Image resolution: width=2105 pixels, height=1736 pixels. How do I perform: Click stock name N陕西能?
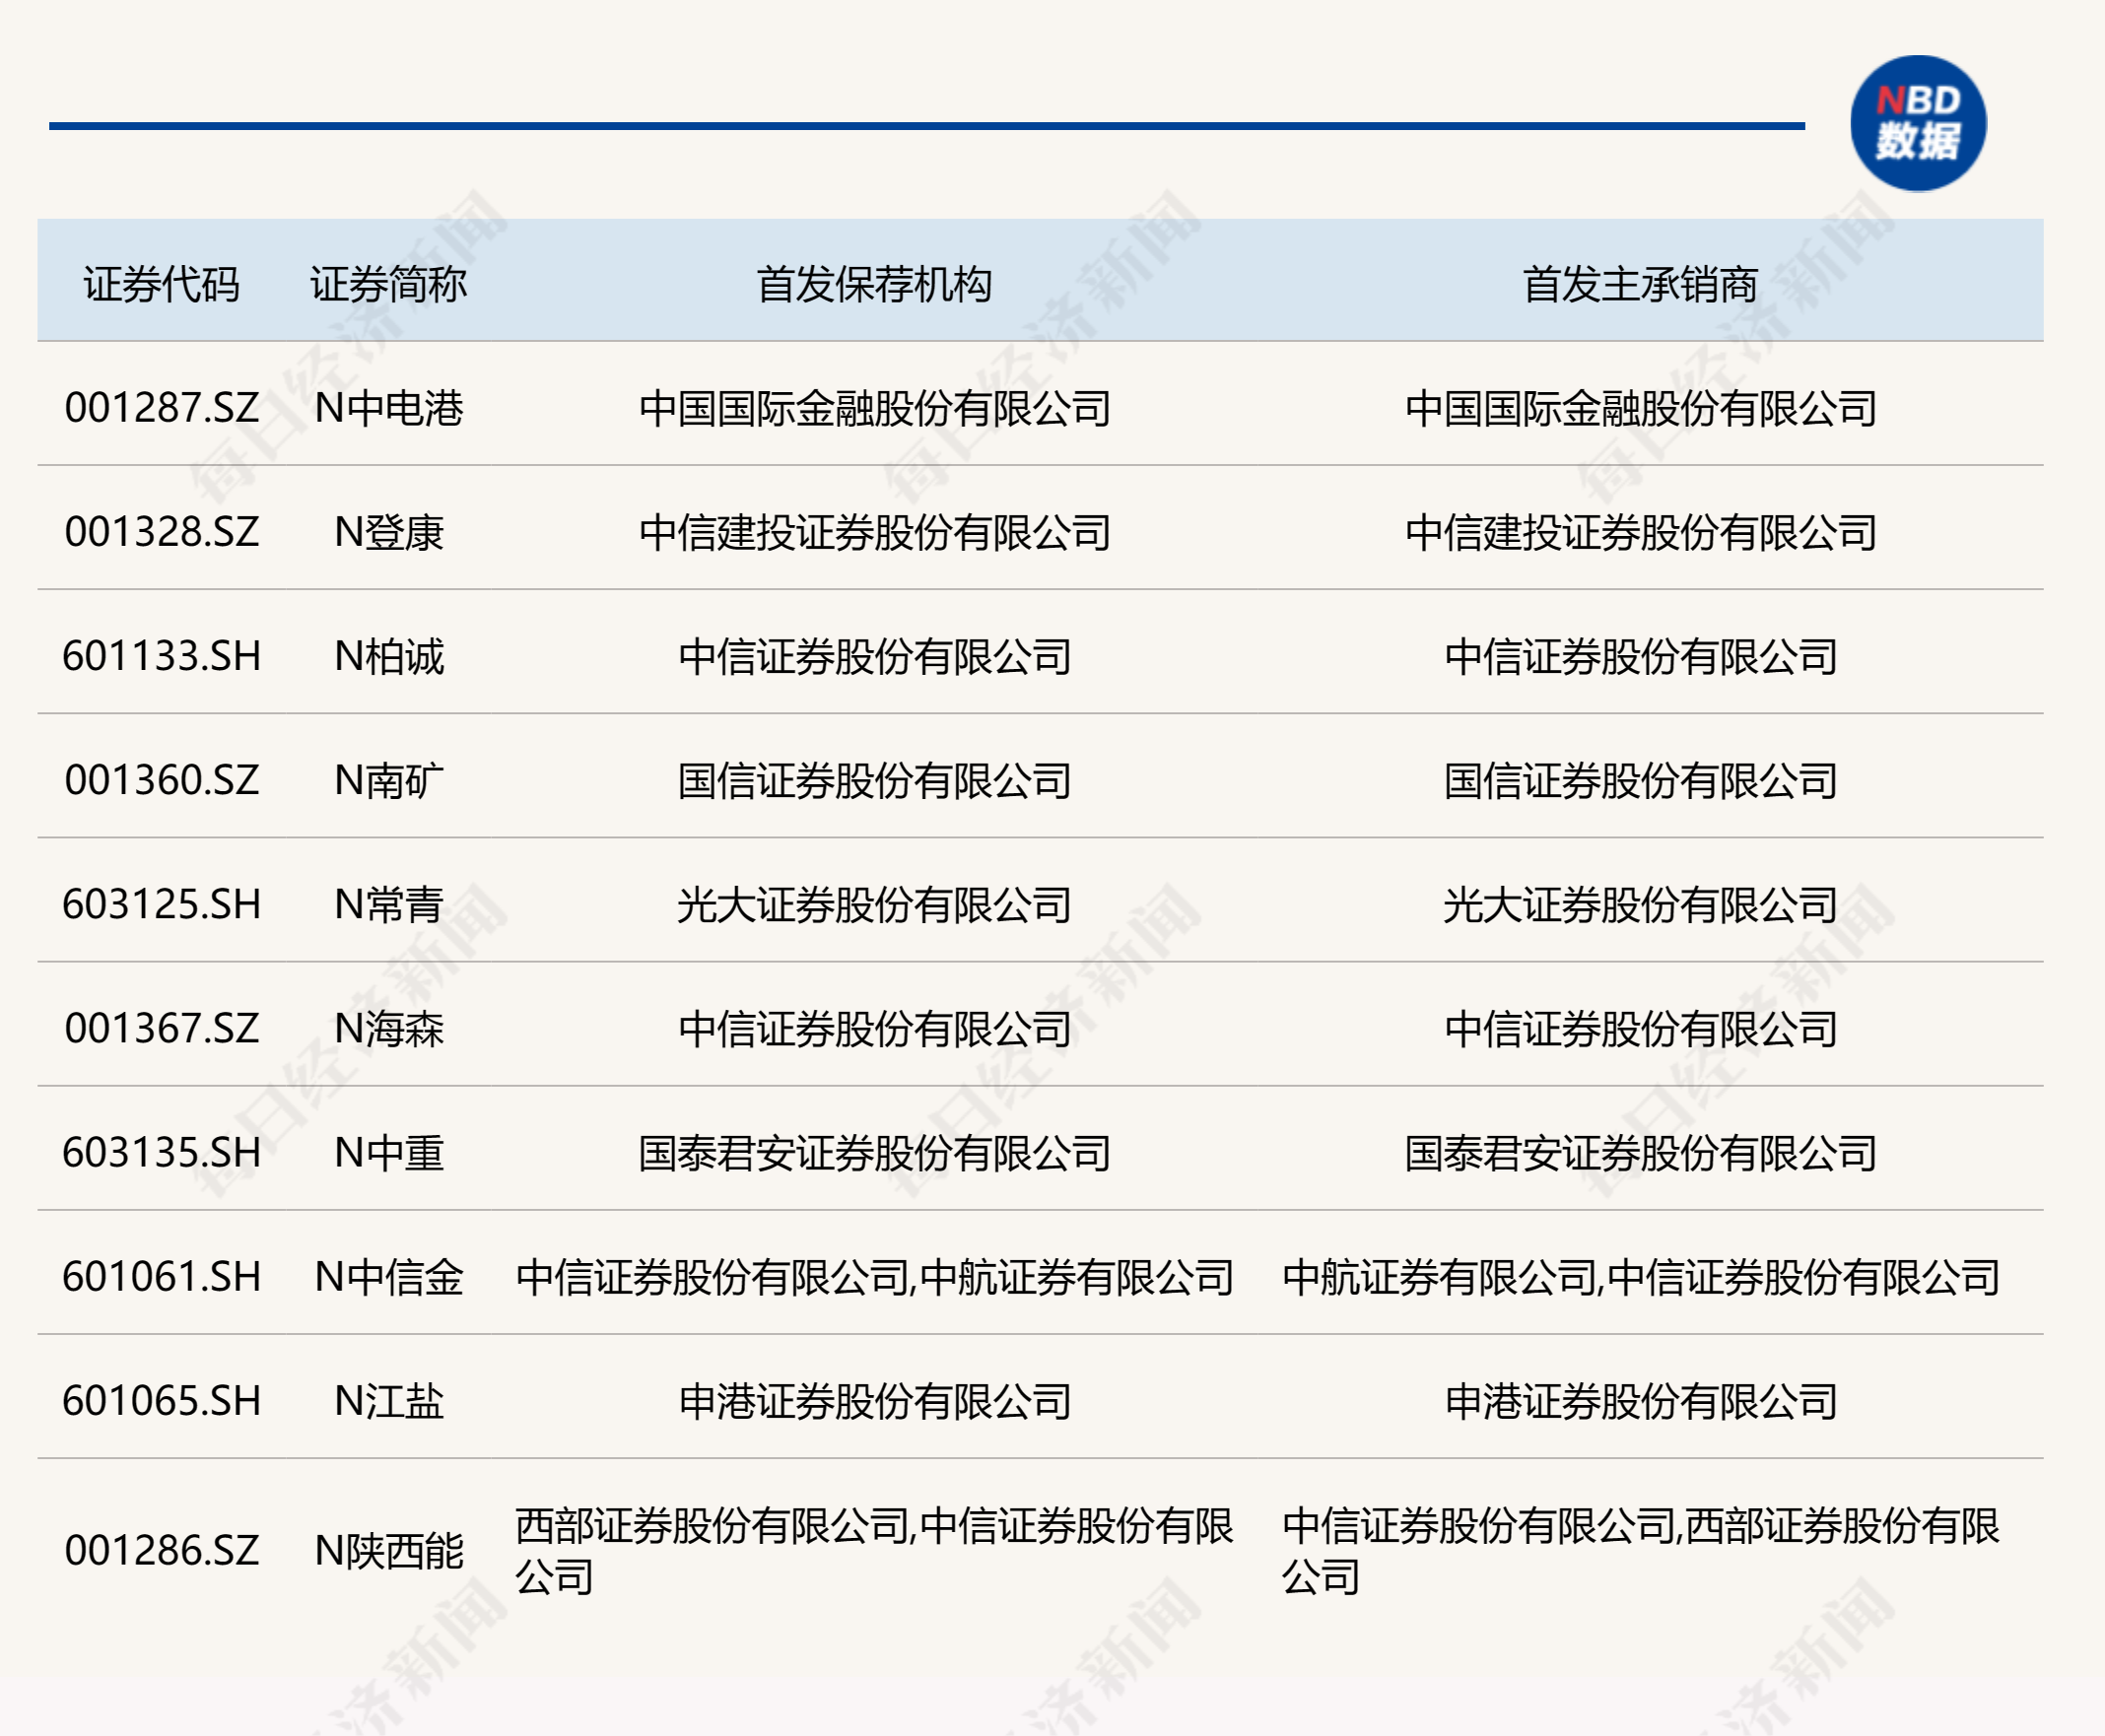click(388, 1550)
